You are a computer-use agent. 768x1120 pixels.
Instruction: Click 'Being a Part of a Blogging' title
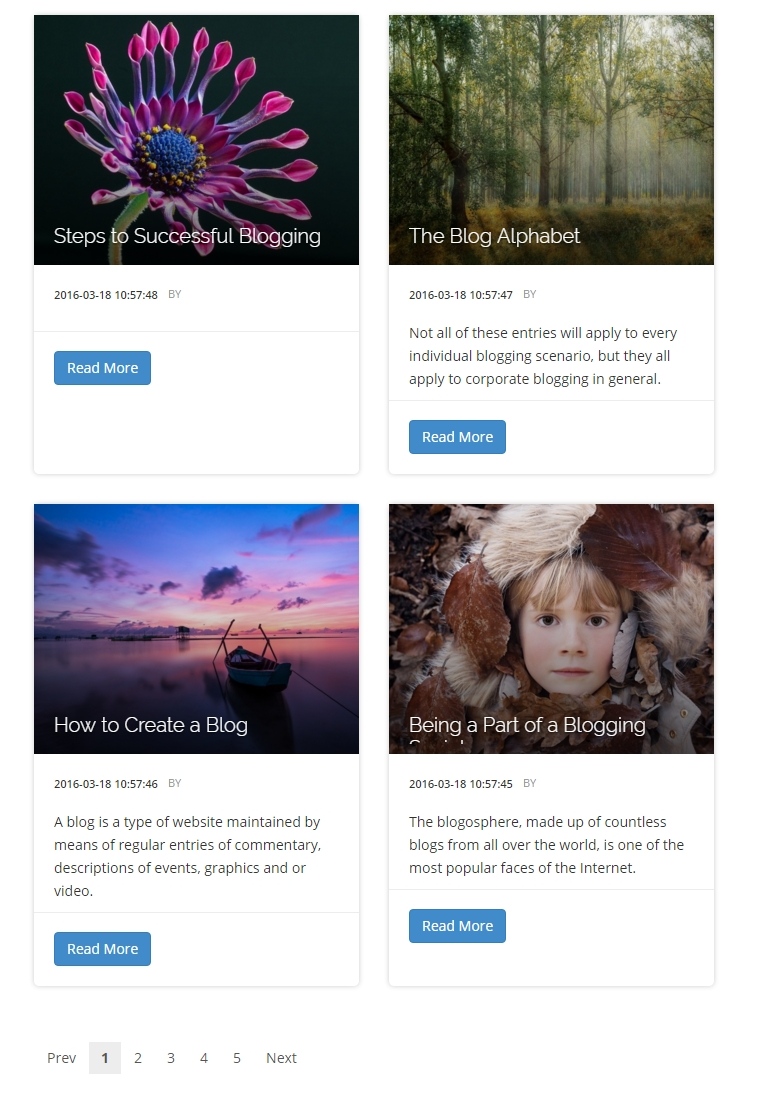[527, 725]
